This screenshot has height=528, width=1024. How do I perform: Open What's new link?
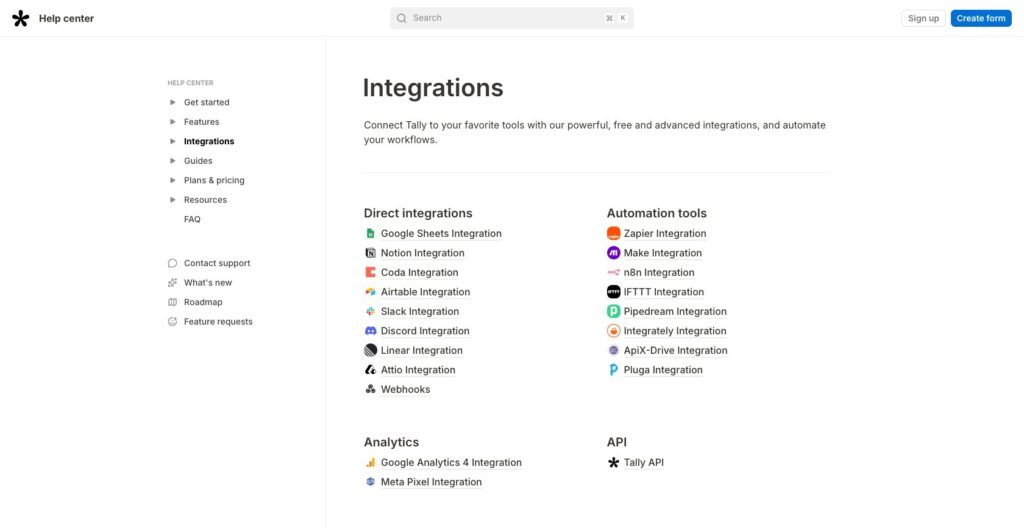pyautogui.click(x=208, y=283)
